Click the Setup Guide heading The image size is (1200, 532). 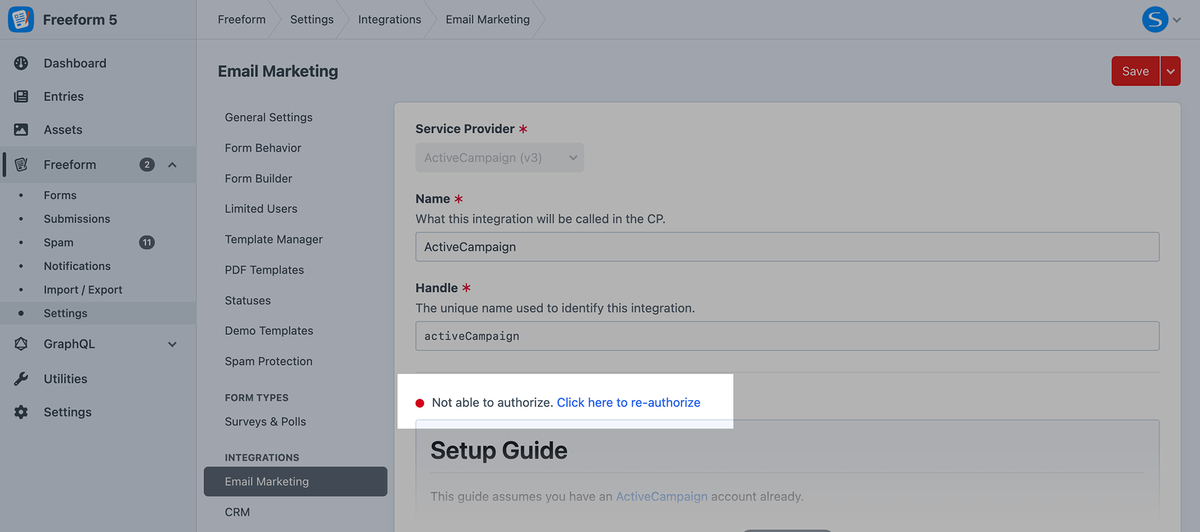[x=499, y=450]
